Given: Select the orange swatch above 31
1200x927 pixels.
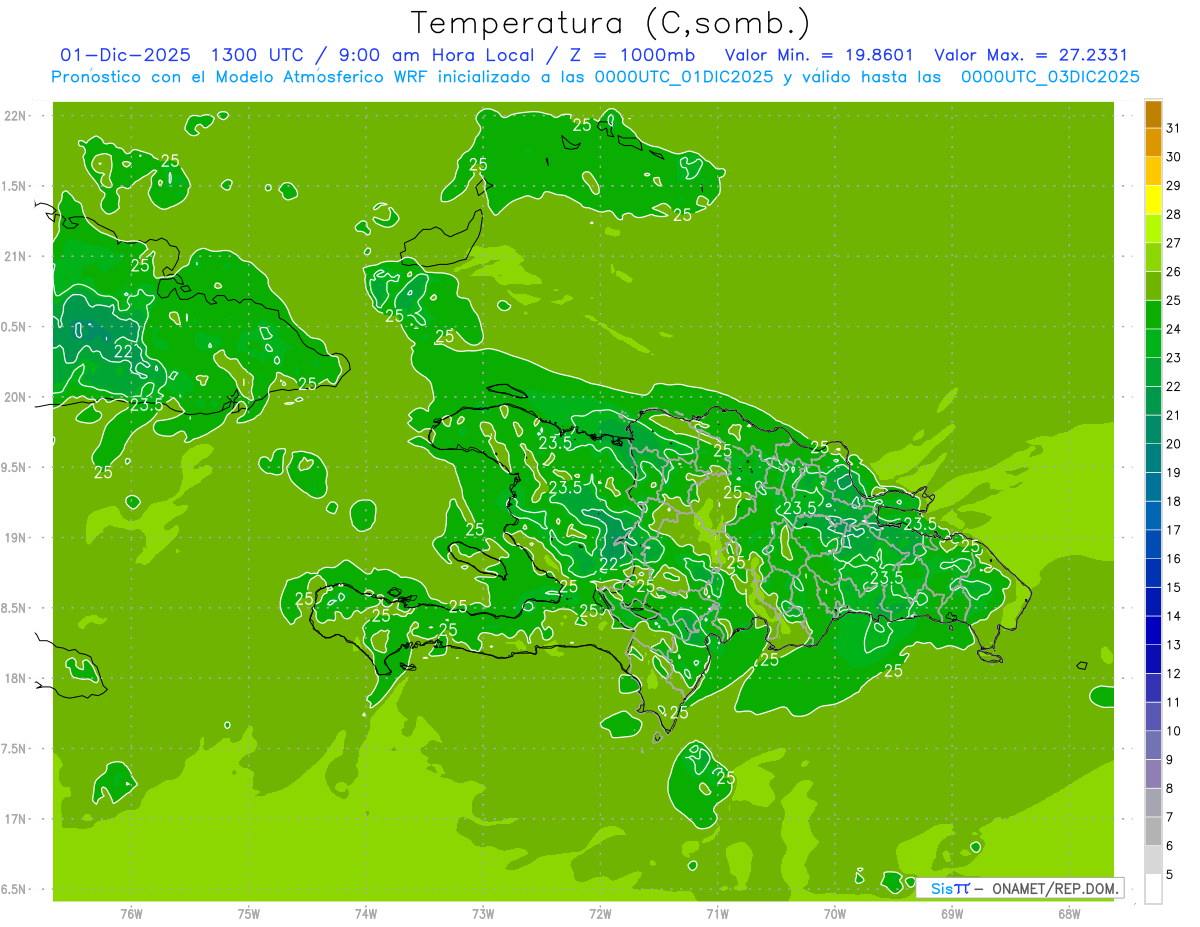Looking at the screenshot, I should 1153,114.
